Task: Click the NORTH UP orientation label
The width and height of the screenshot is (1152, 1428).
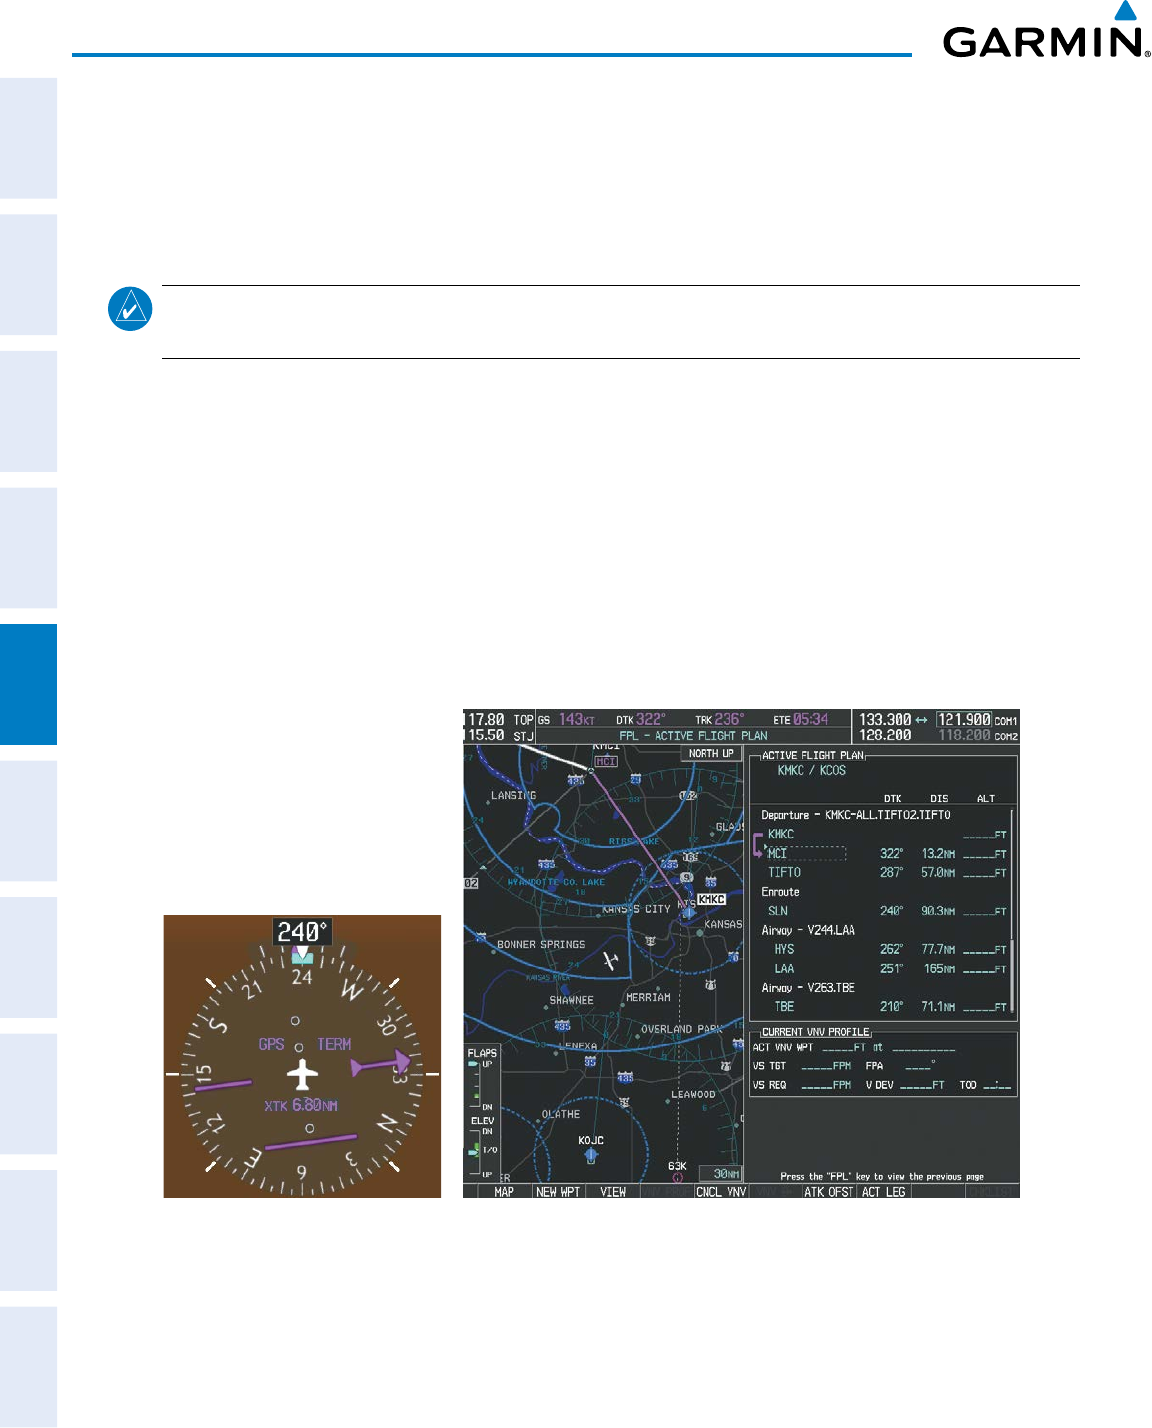Action: (x=711, y=753)
